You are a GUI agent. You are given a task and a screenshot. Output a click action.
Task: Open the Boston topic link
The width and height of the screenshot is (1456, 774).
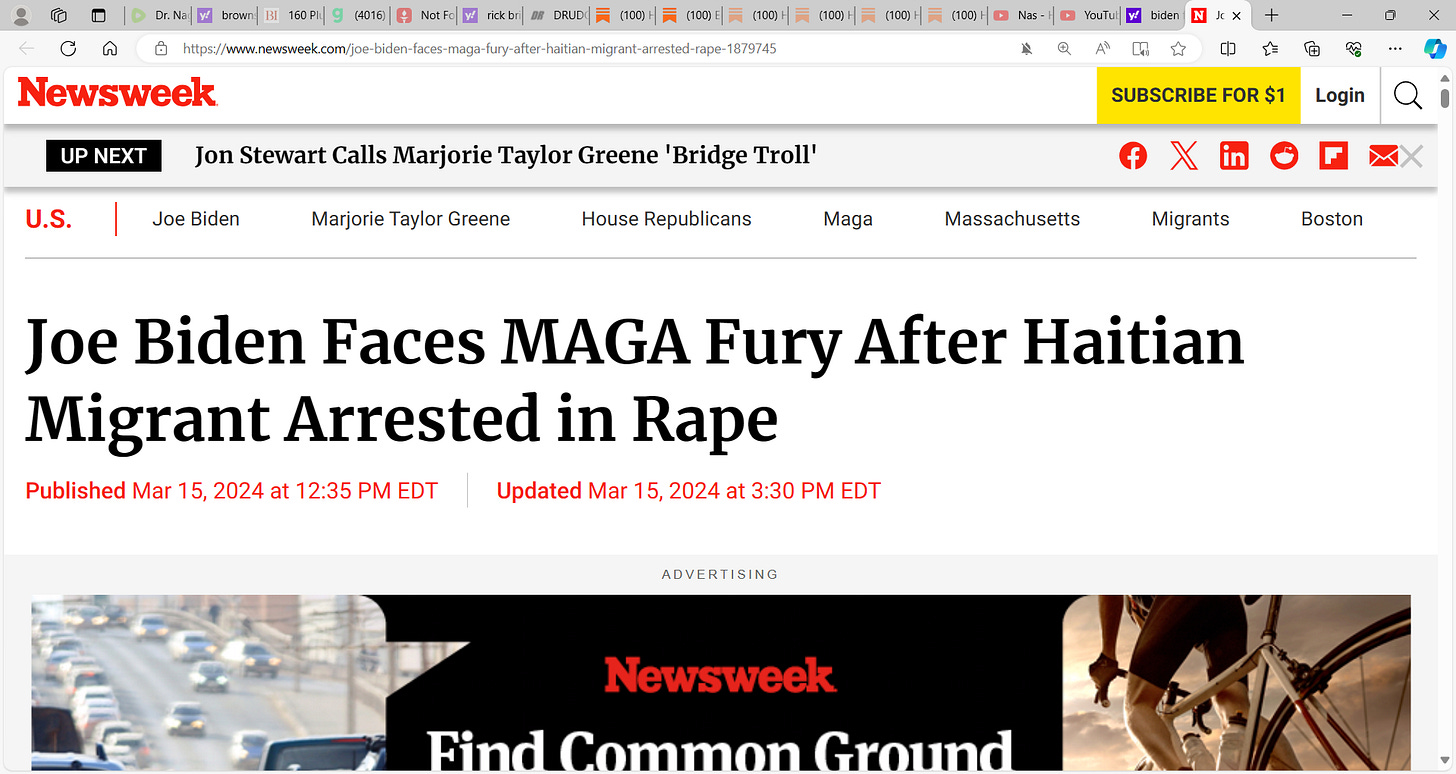tap(1332, 219)
